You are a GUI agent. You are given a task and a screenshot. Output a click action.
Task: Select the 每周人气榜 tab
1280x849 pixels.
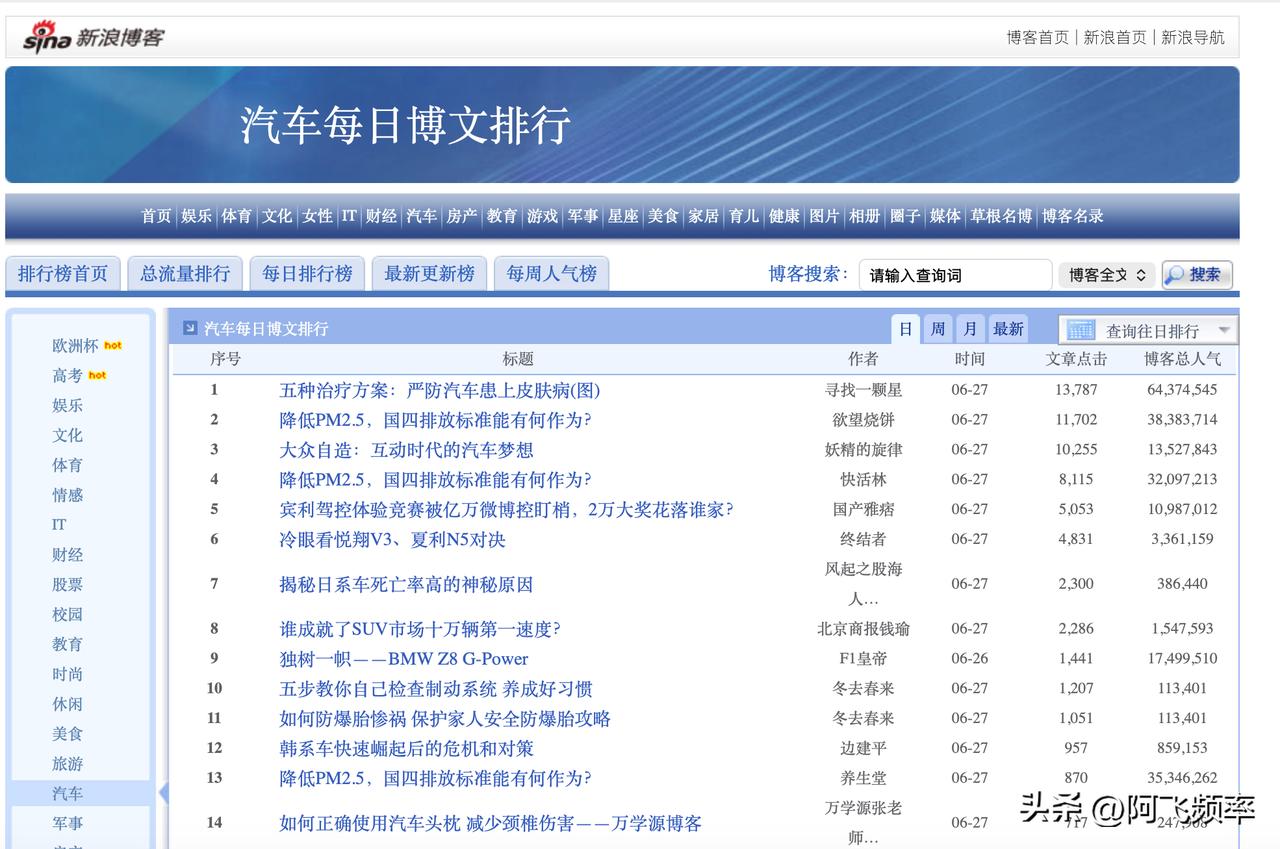coord(551,273)
